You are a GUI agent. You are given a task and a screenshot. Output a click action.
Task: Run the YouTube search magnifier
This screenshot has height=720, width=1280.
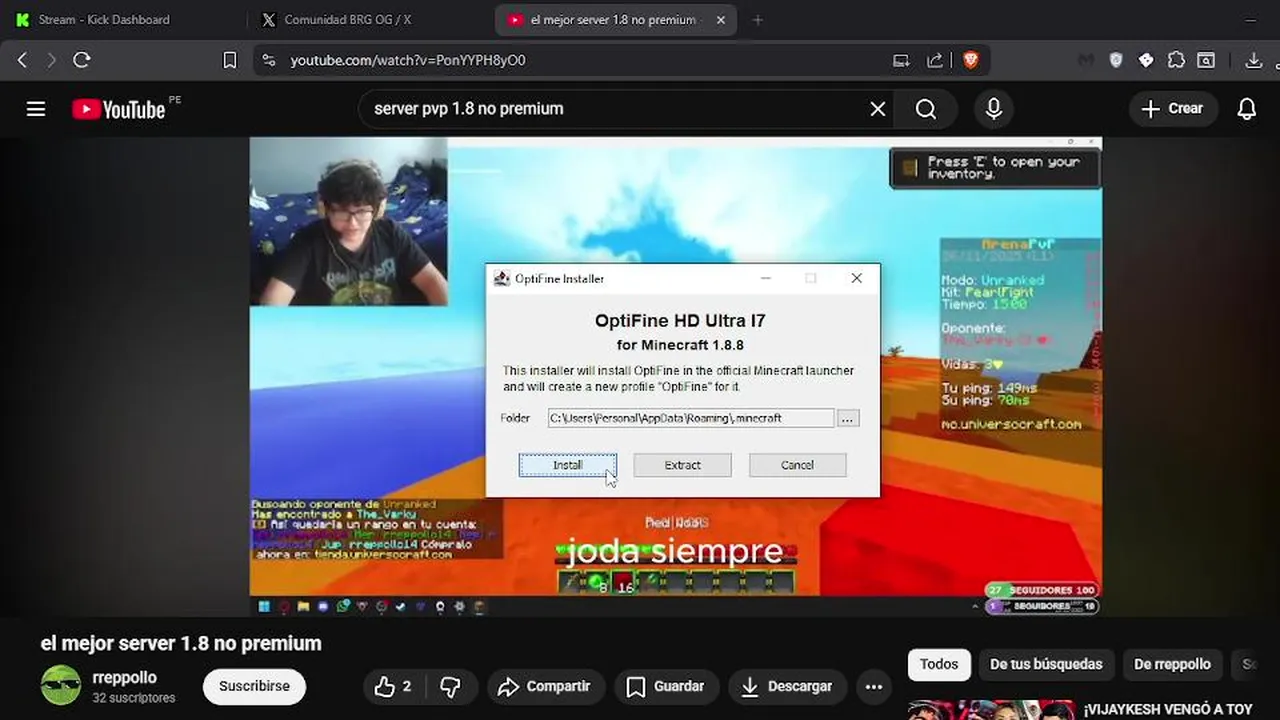(926, 109)
